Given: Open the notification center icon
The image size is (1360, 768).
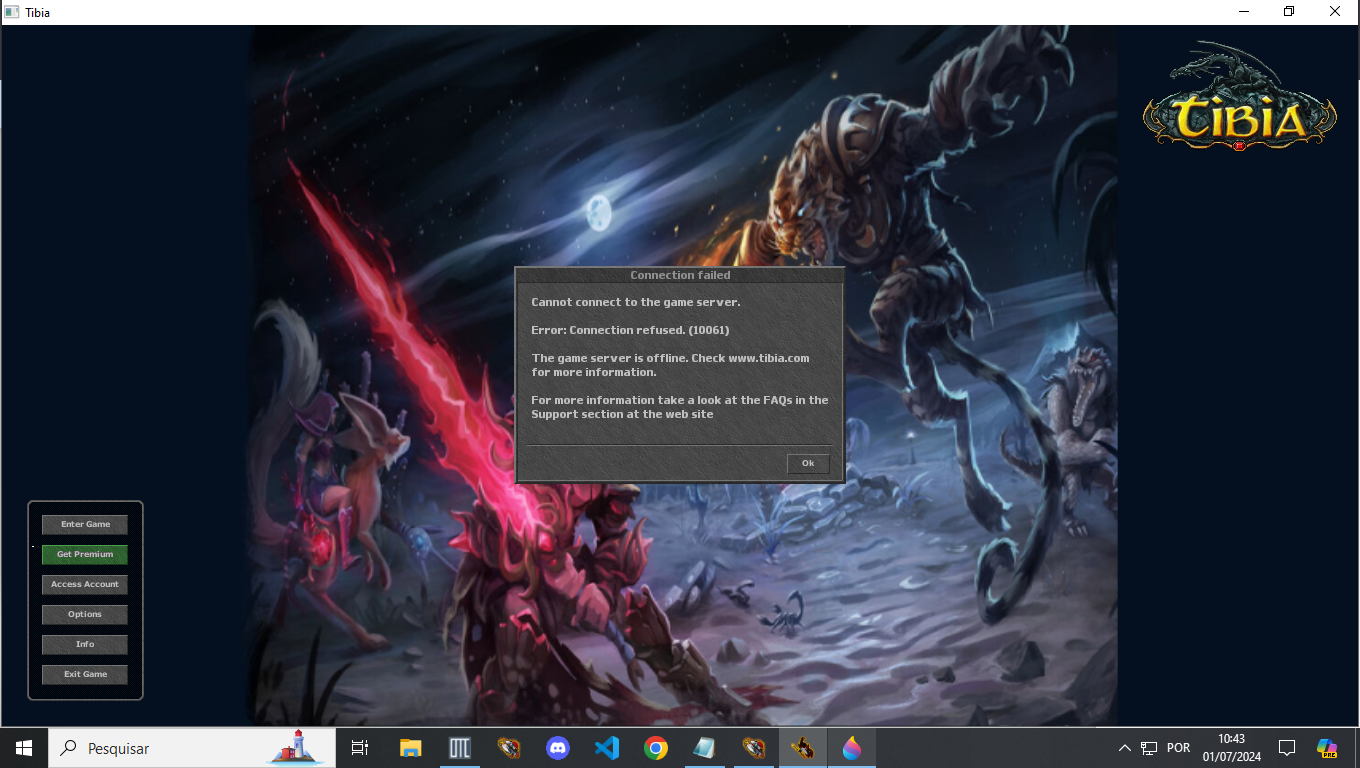Looking at the screenshot, I should click(1287, 748).
